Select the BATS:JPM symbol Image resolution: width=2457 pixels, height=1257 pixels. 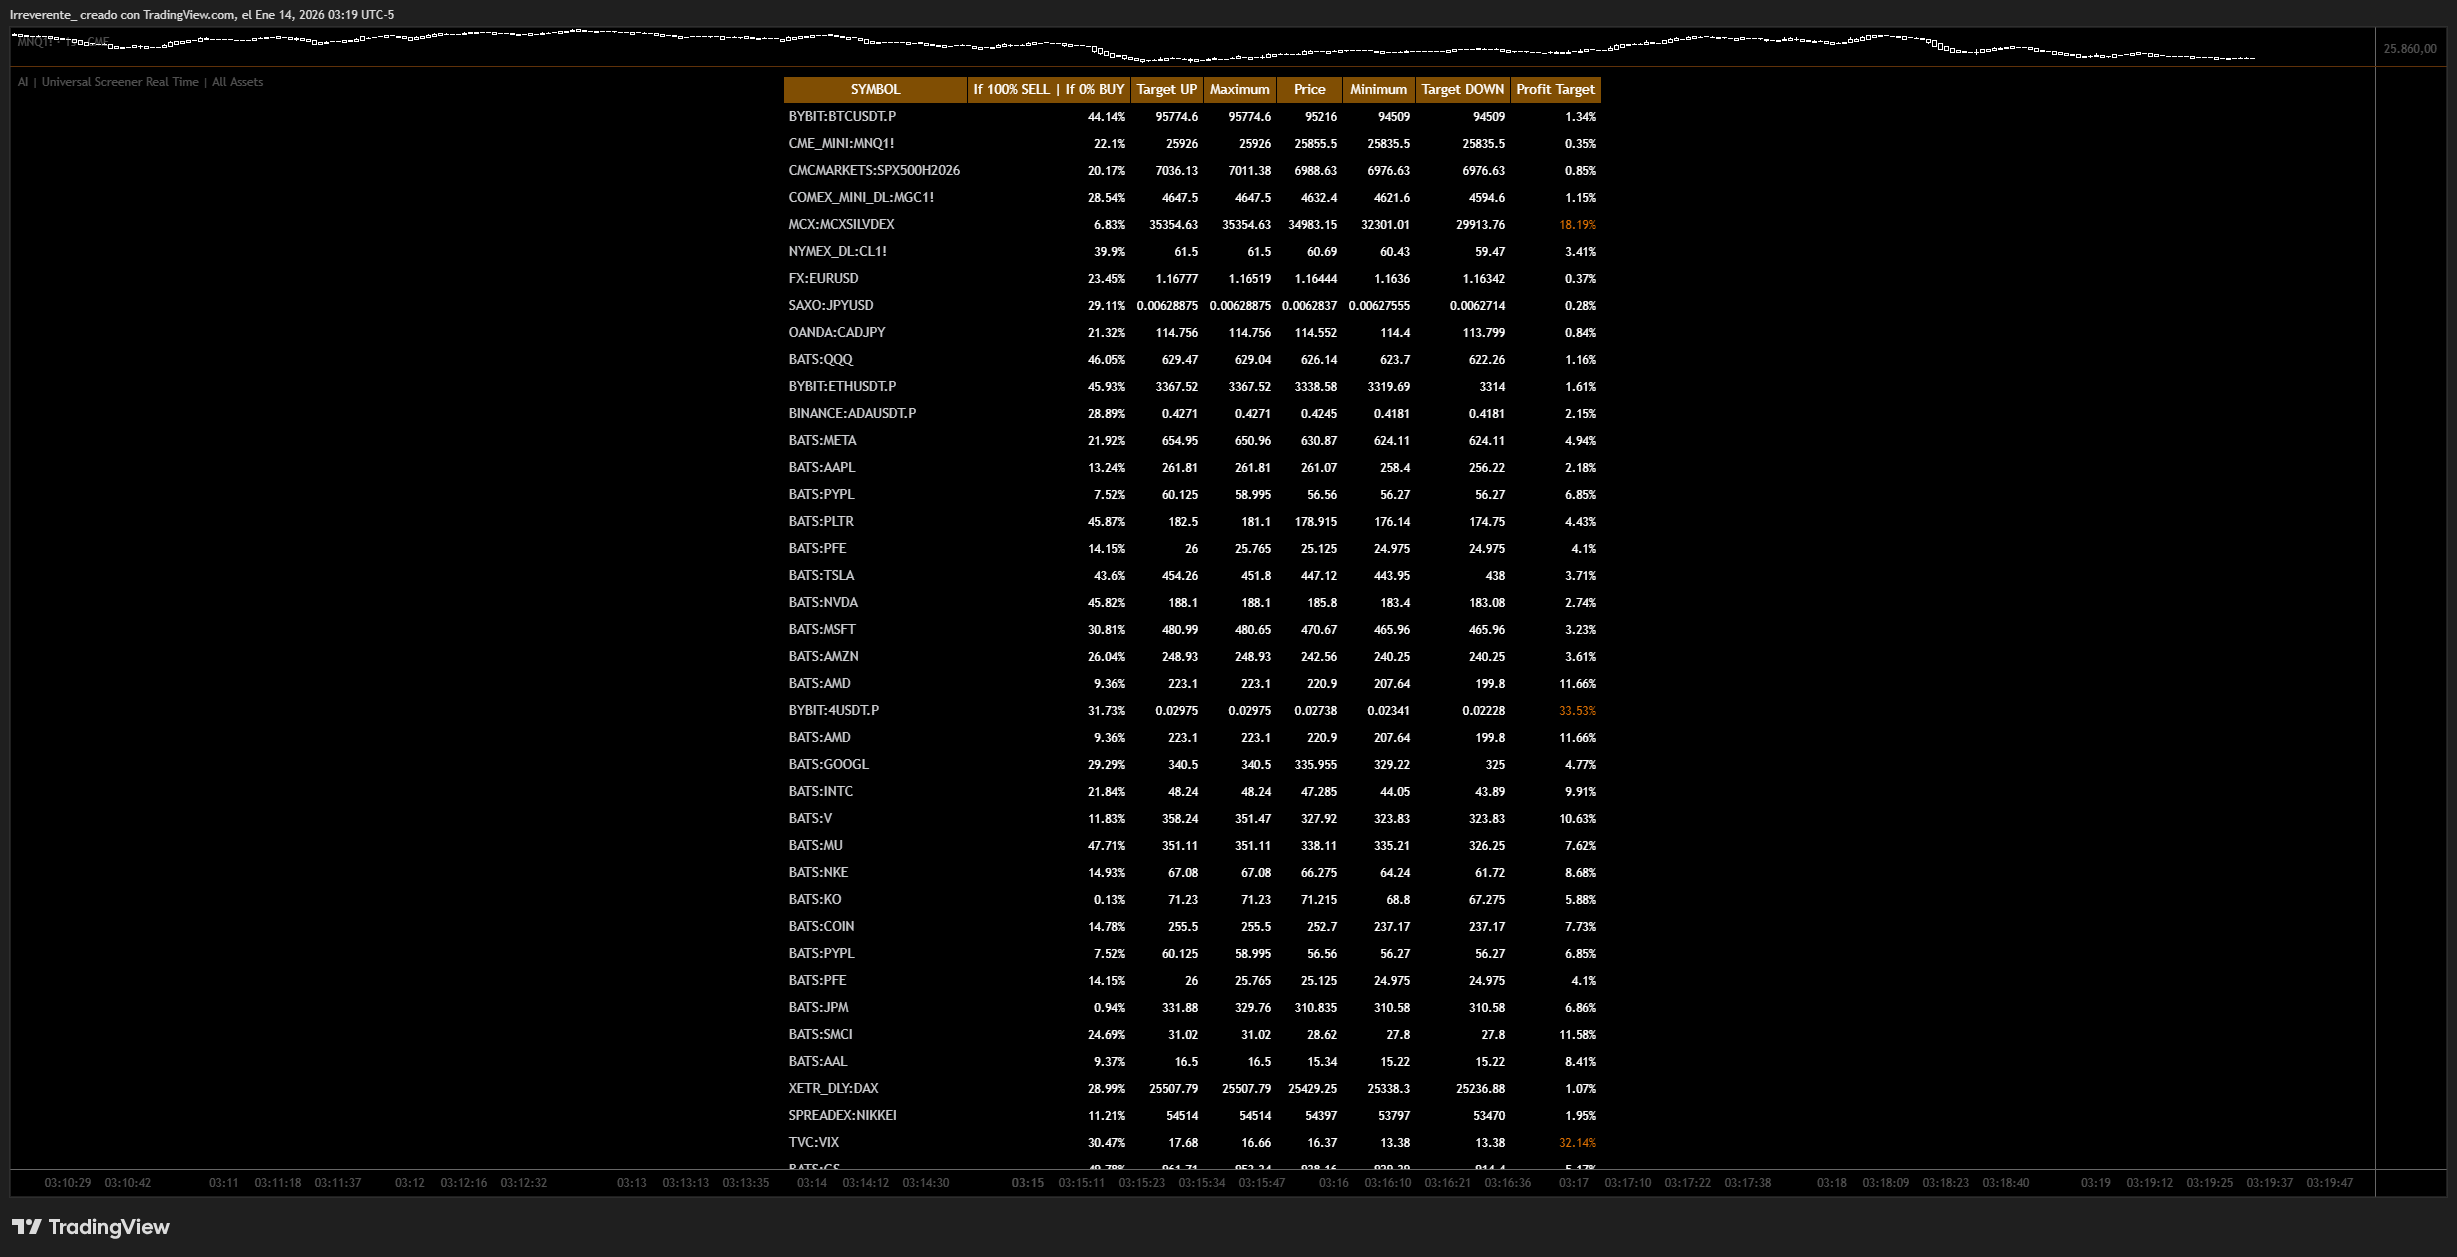pos(818,1008)
